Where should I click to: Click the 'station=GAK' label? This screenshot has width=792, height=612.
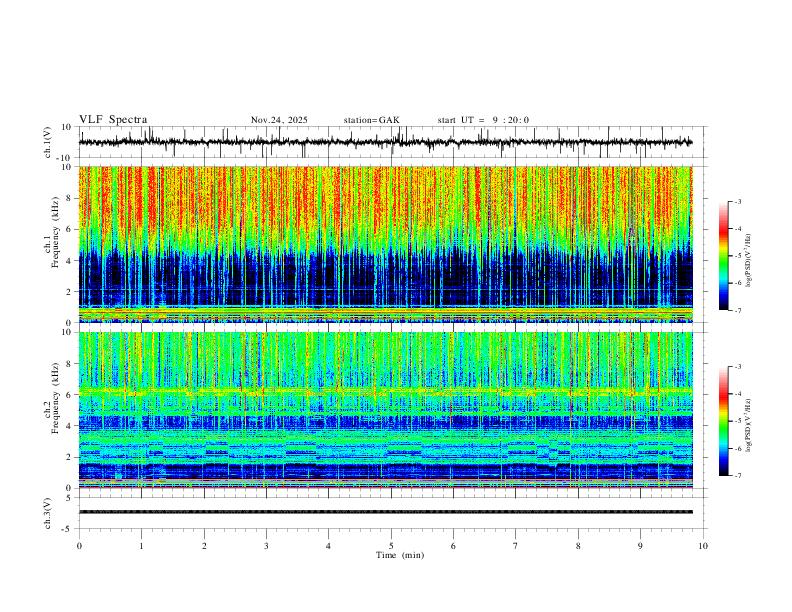click(x=371, y=120)
